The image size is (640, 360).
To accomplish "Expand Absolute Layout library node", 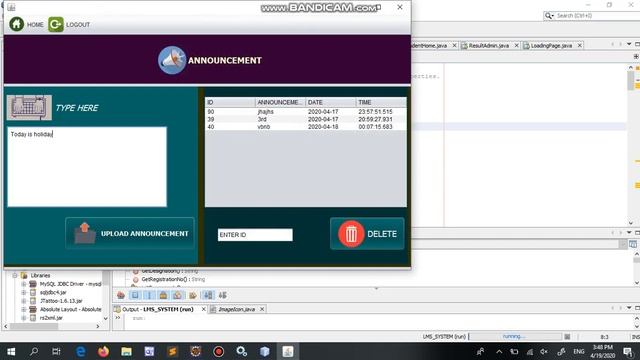I will pos(24,309).
